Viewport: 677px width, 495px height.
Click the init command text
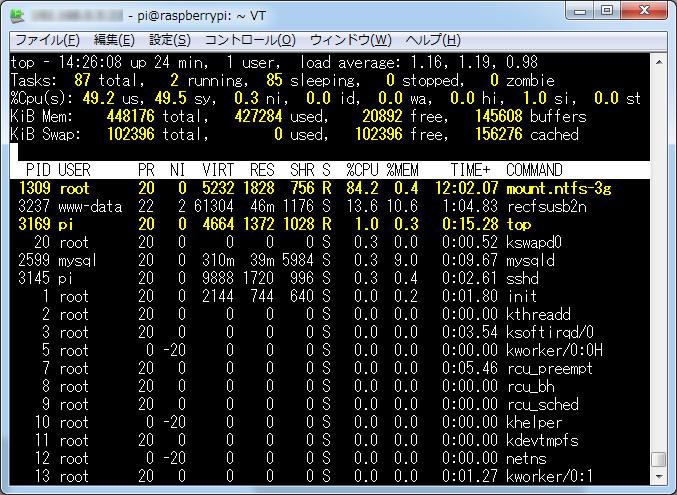(522, 296)
